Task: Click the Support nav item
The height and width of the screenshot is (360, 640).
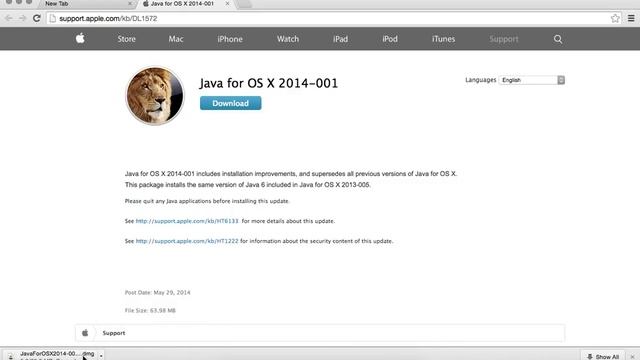Action: pos(504,39)
